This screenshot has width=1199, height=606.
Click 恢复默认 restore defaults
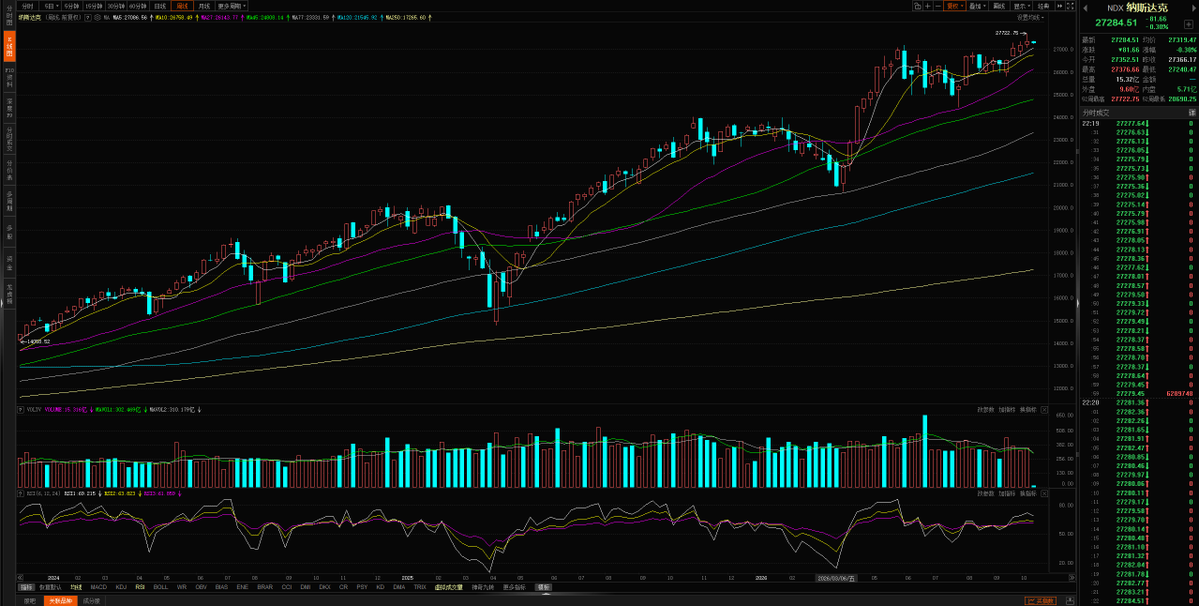(50, 587)
